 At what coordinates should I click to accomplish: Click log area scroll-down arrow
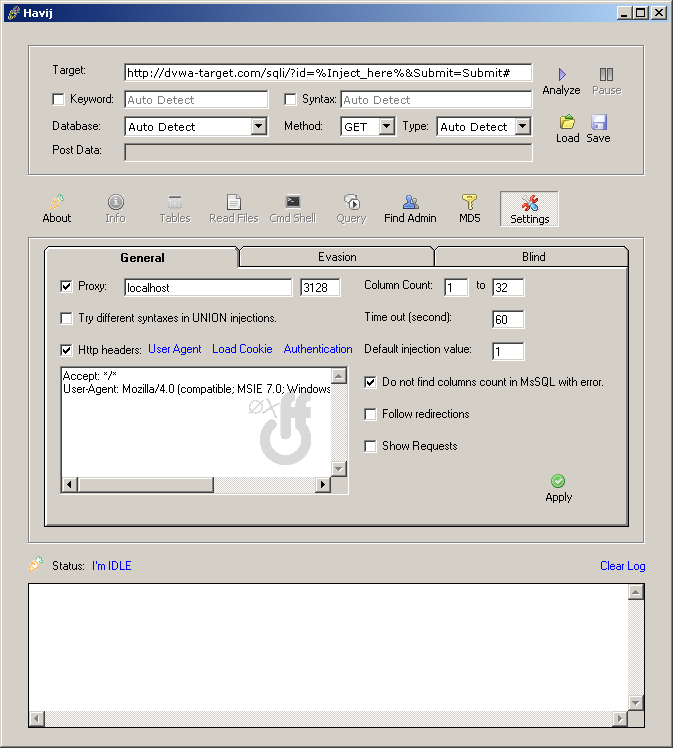coord(635,702)
